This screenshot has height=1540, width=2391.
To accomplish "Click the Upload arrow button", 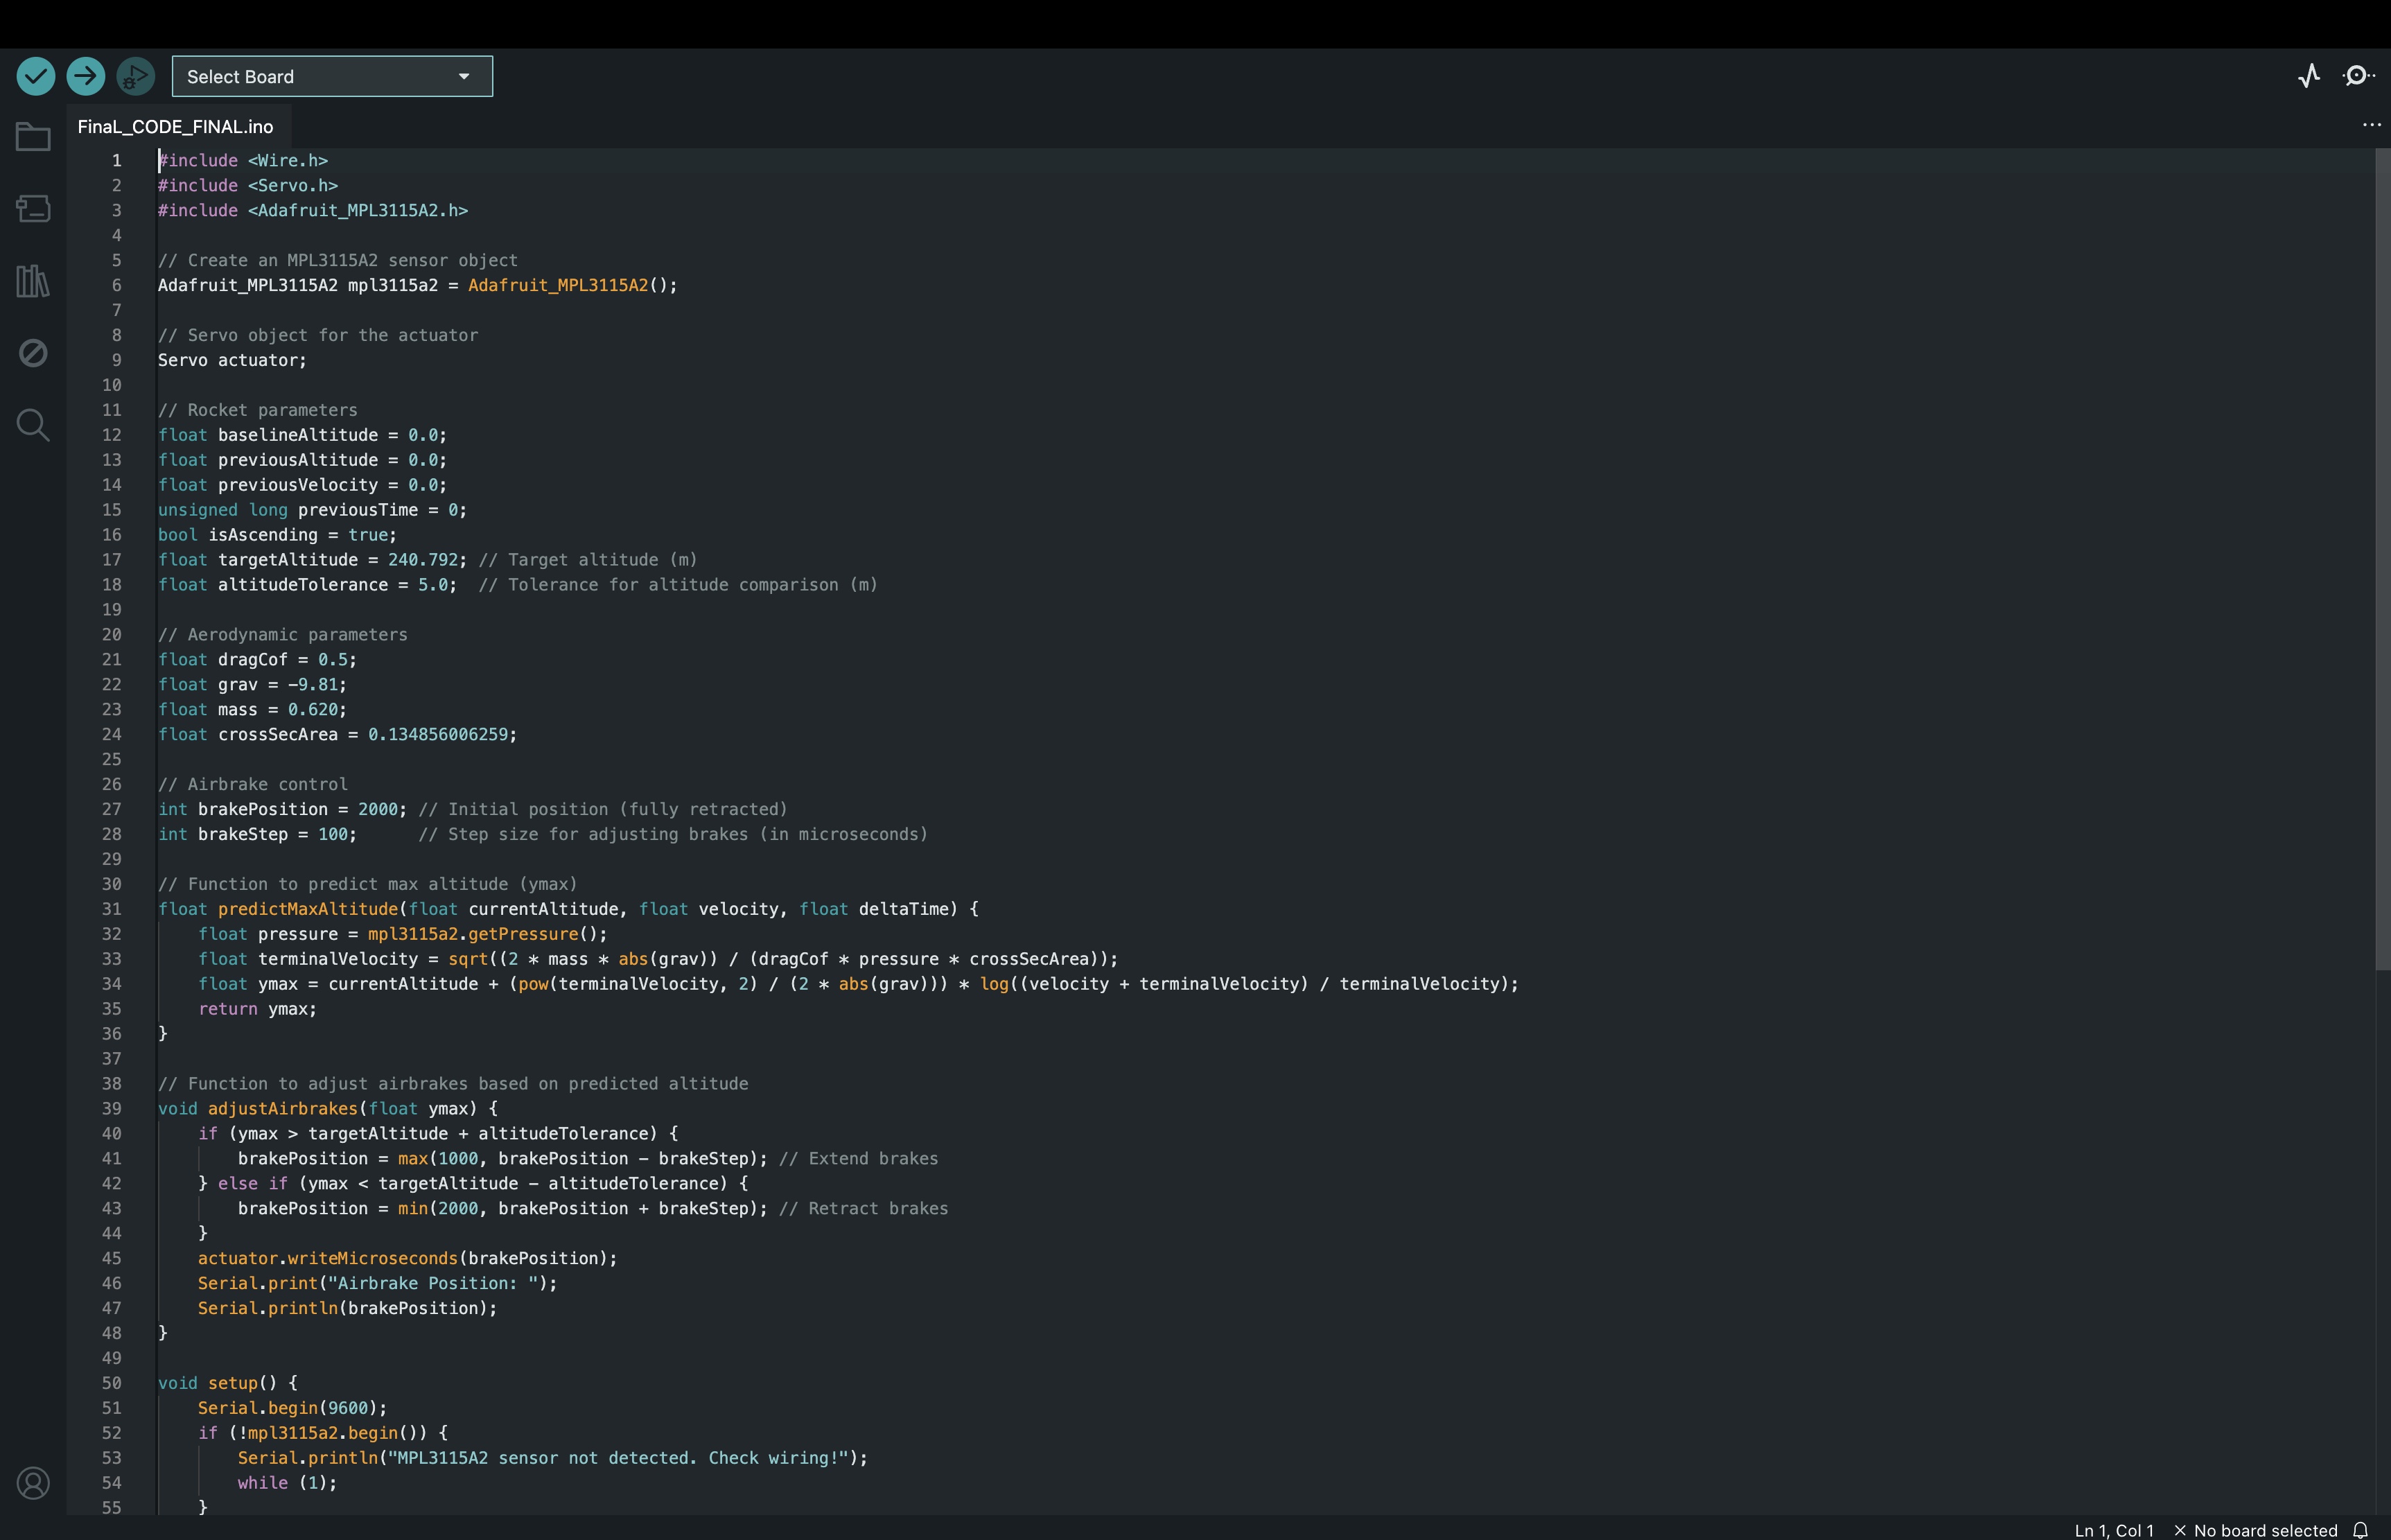I will click(x=86, y=76).
